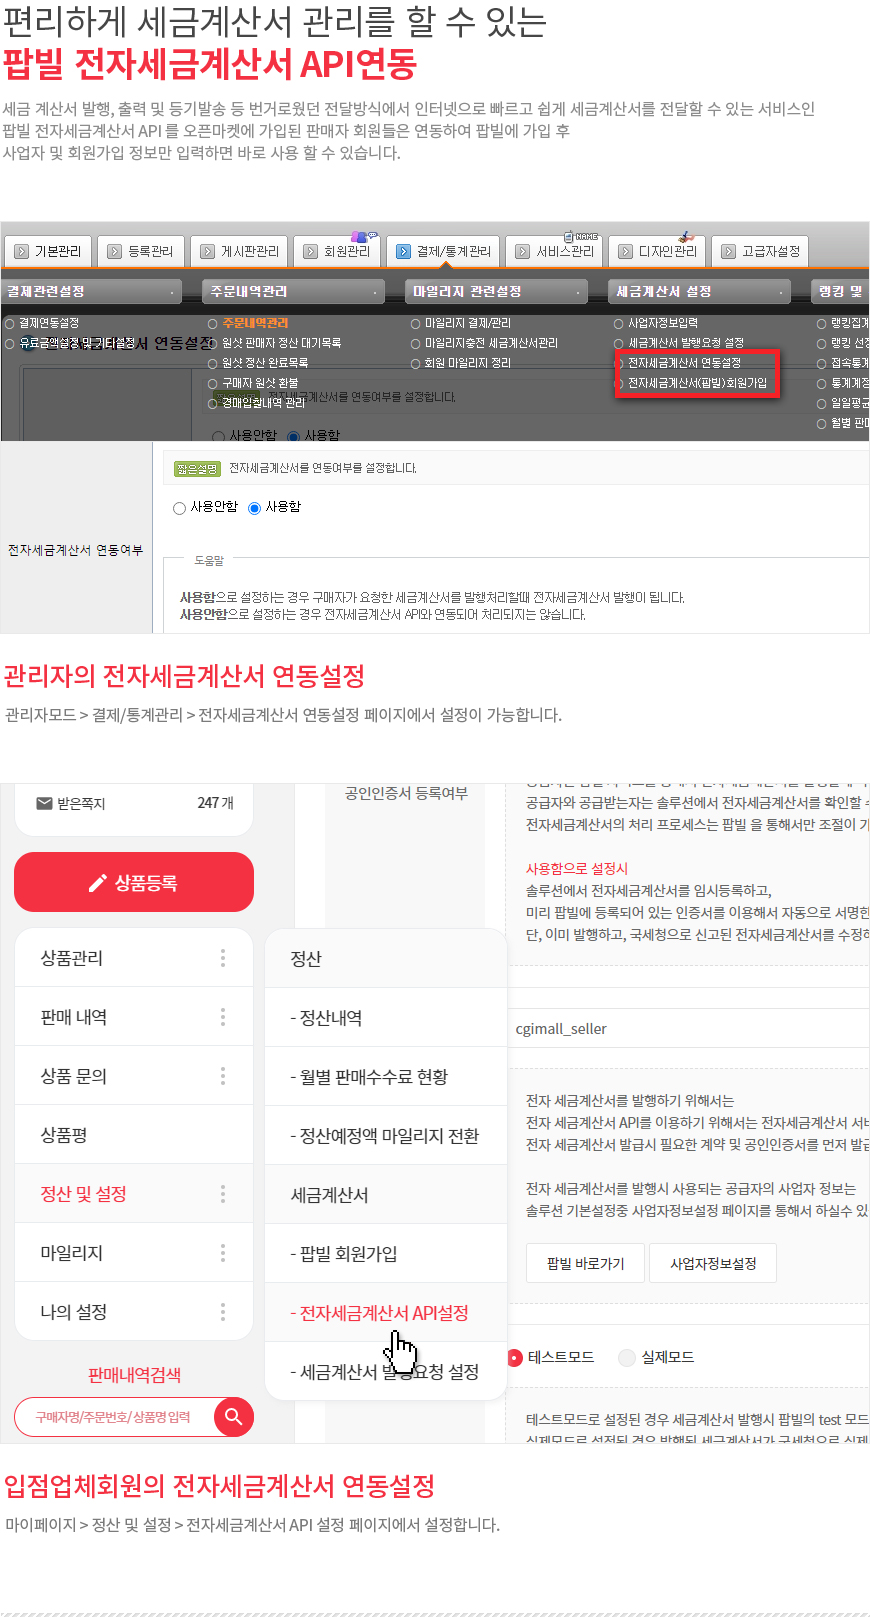Screen dimensions: 870x1618
Task: Open 원샷 정산 완료목록 item
Action: tap(265, 363)
